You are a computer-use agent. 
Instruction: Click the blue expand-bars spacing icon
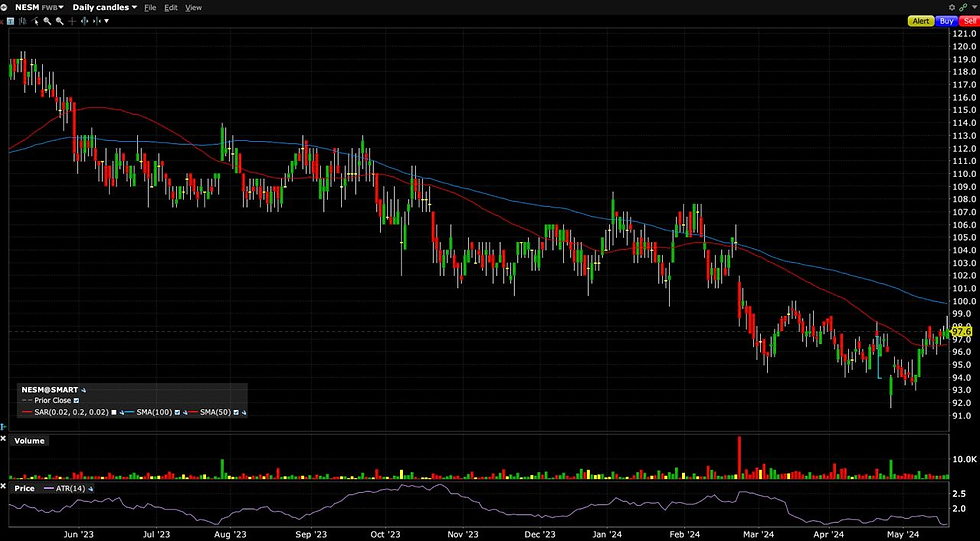coord(84,21)
